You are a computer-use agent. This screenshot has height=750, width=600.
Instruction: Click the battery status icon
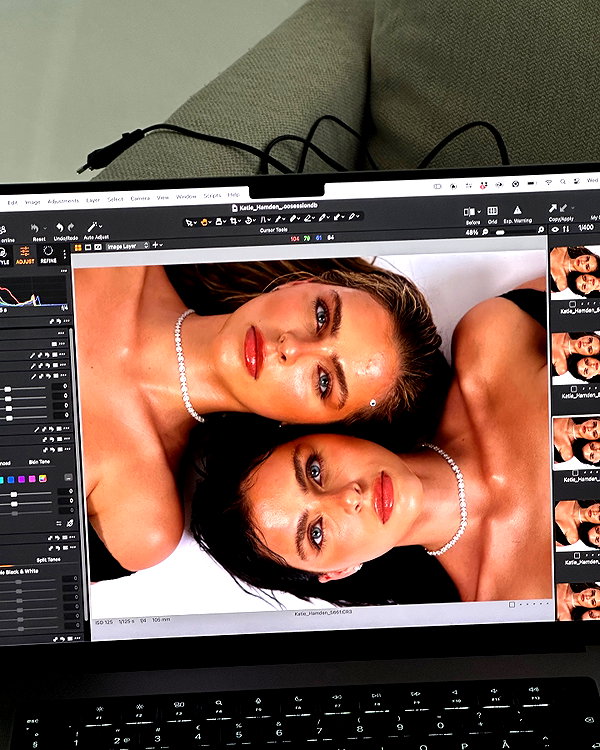[x=532, y=183]
